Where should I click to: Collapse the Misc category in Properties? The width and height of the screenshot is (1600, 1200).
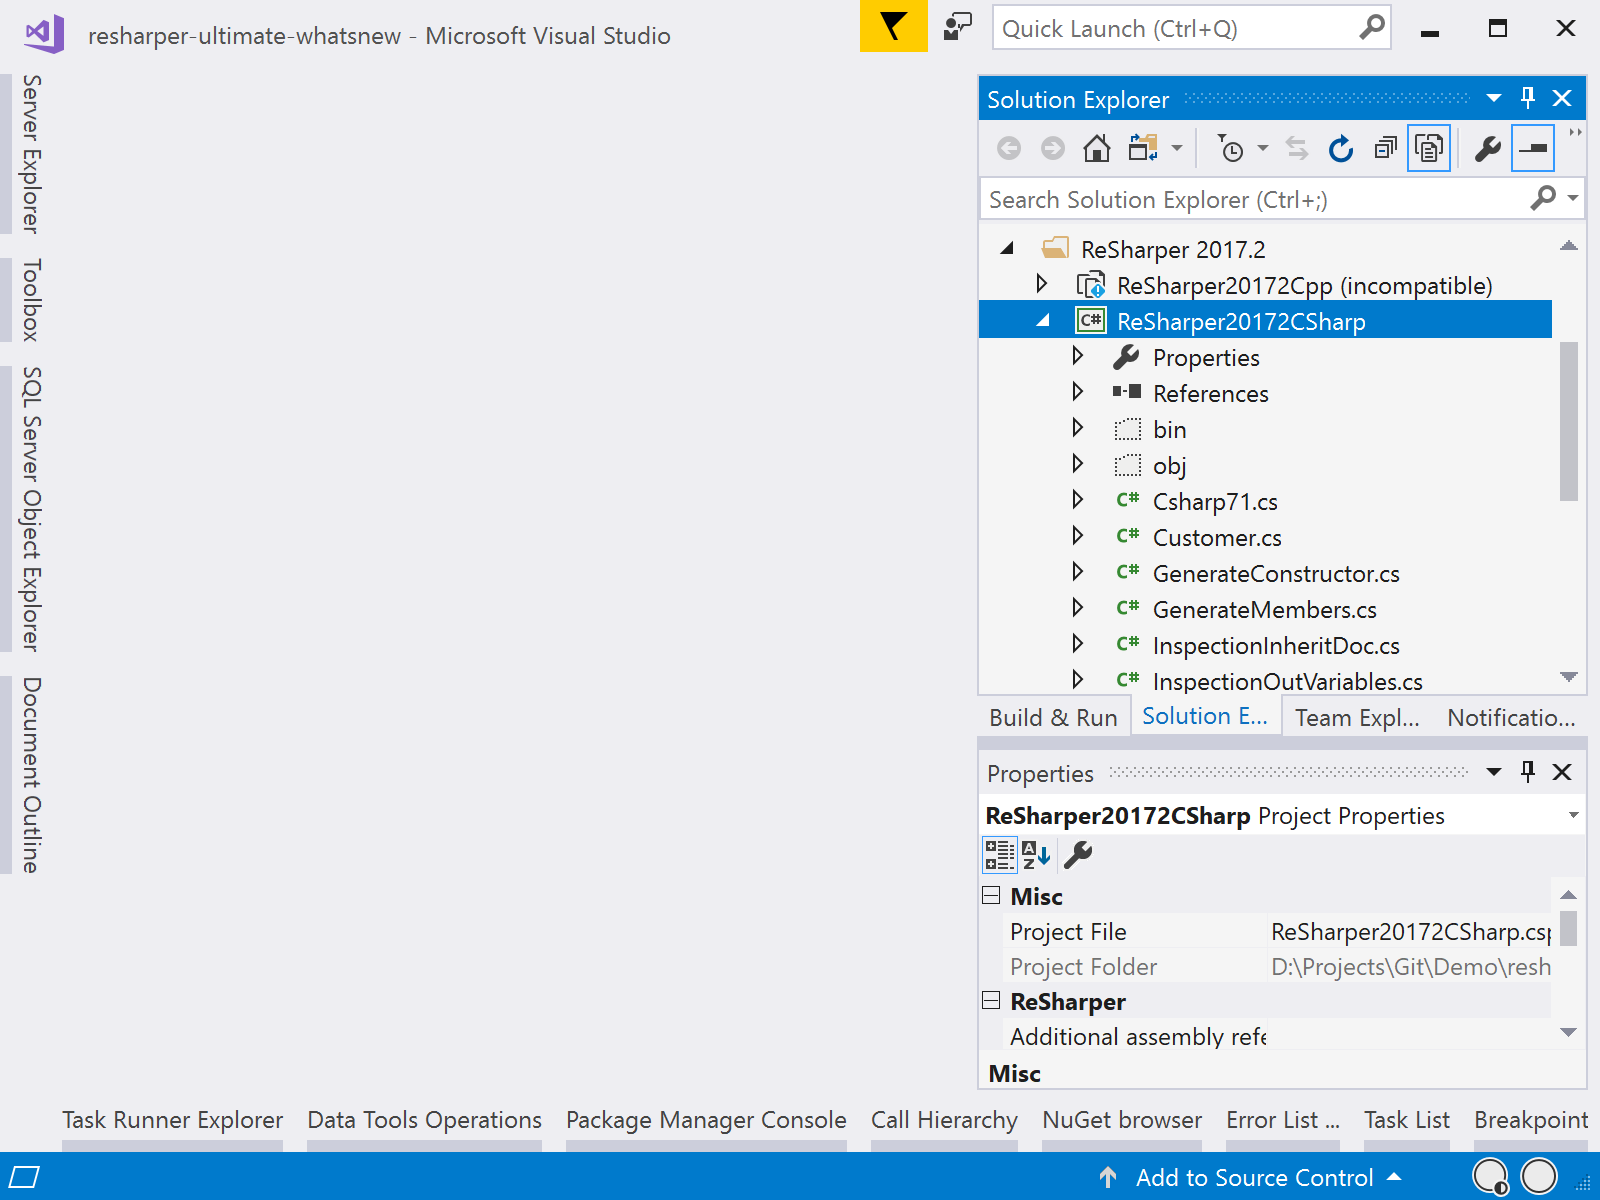[991, 895]
